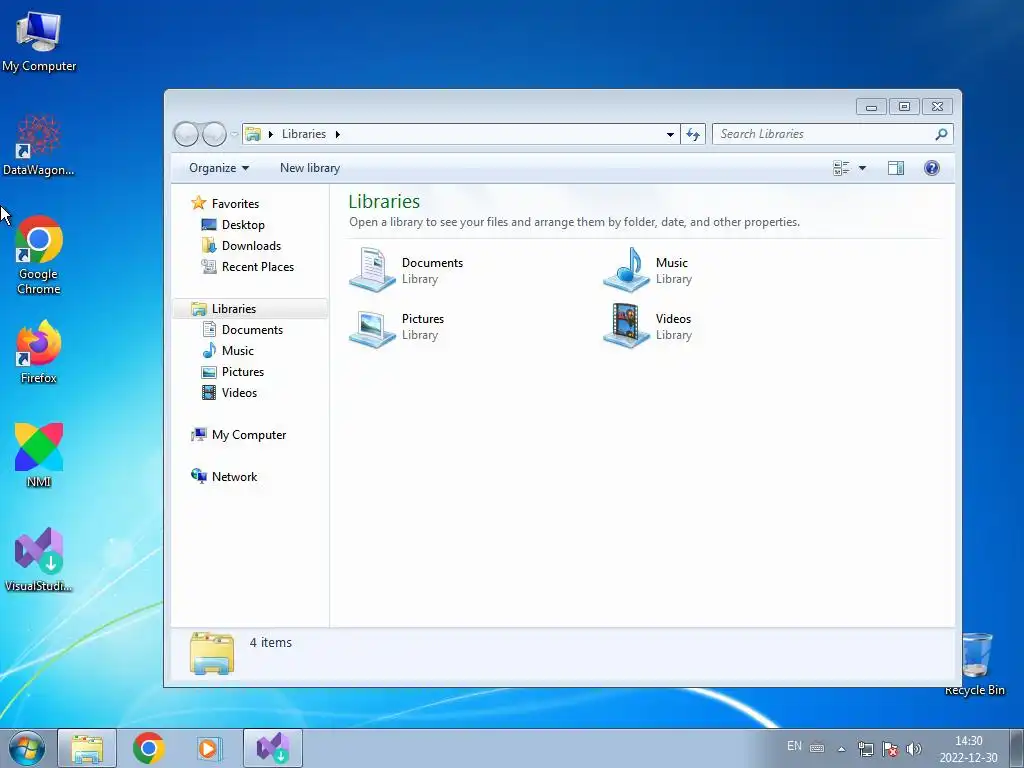
Task: Click the volume speaker tray icon
Action: coord(914,749)
